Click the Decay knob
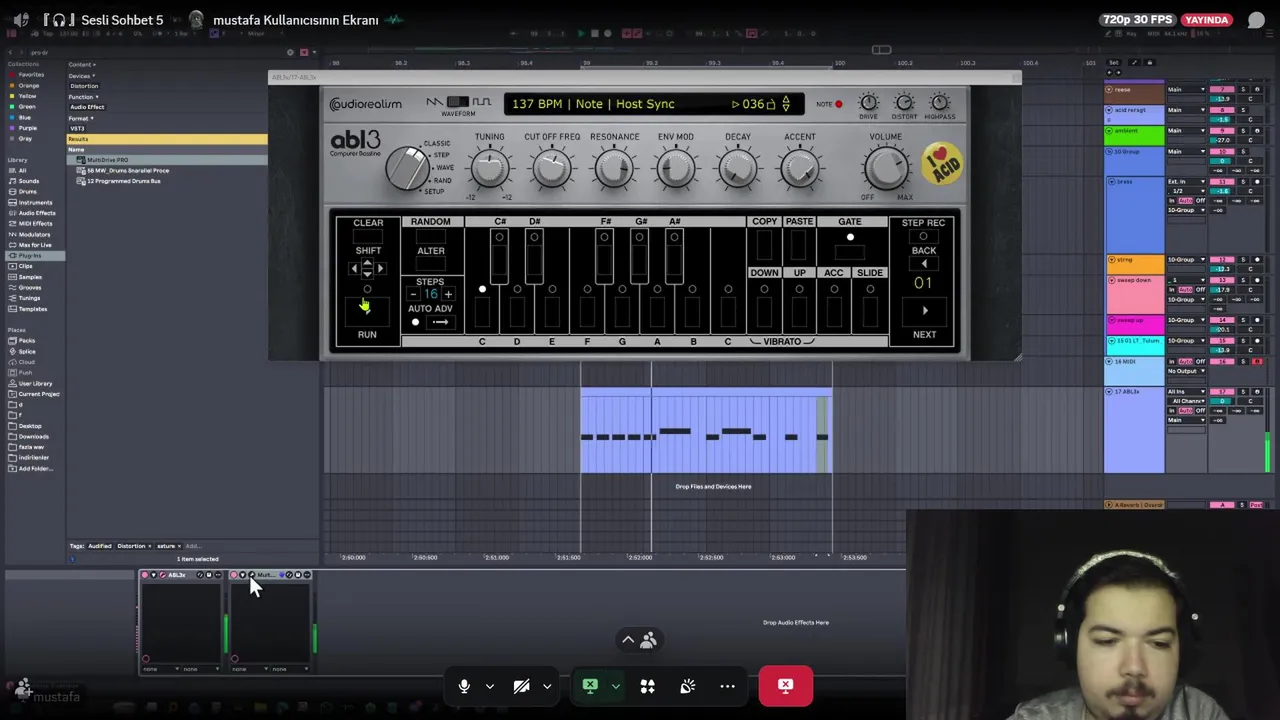1280x720 pixels. click(738, 169)
